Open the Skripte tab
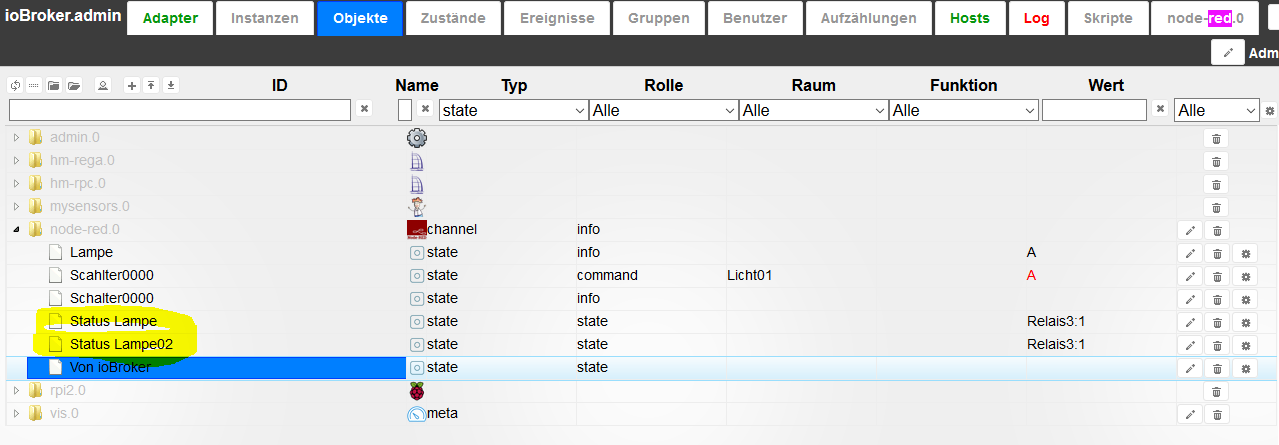This screenshot has height=445, width=1279. click(x=1108, y=18)
